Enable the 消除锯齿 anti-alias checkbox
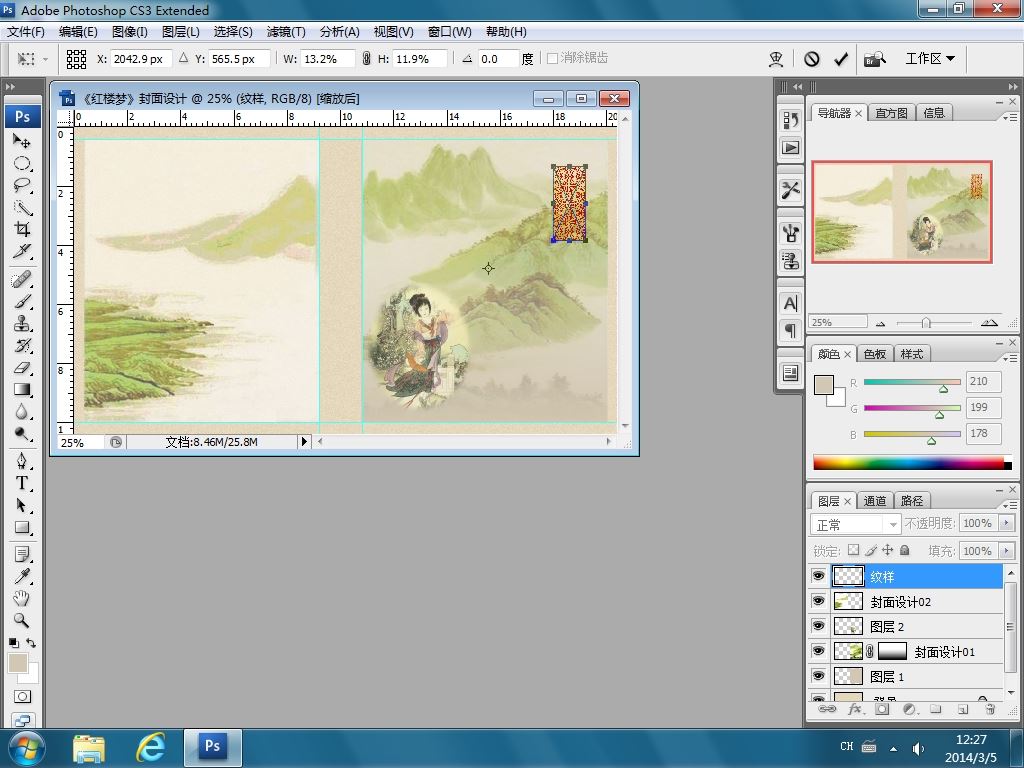 (552, 59)
